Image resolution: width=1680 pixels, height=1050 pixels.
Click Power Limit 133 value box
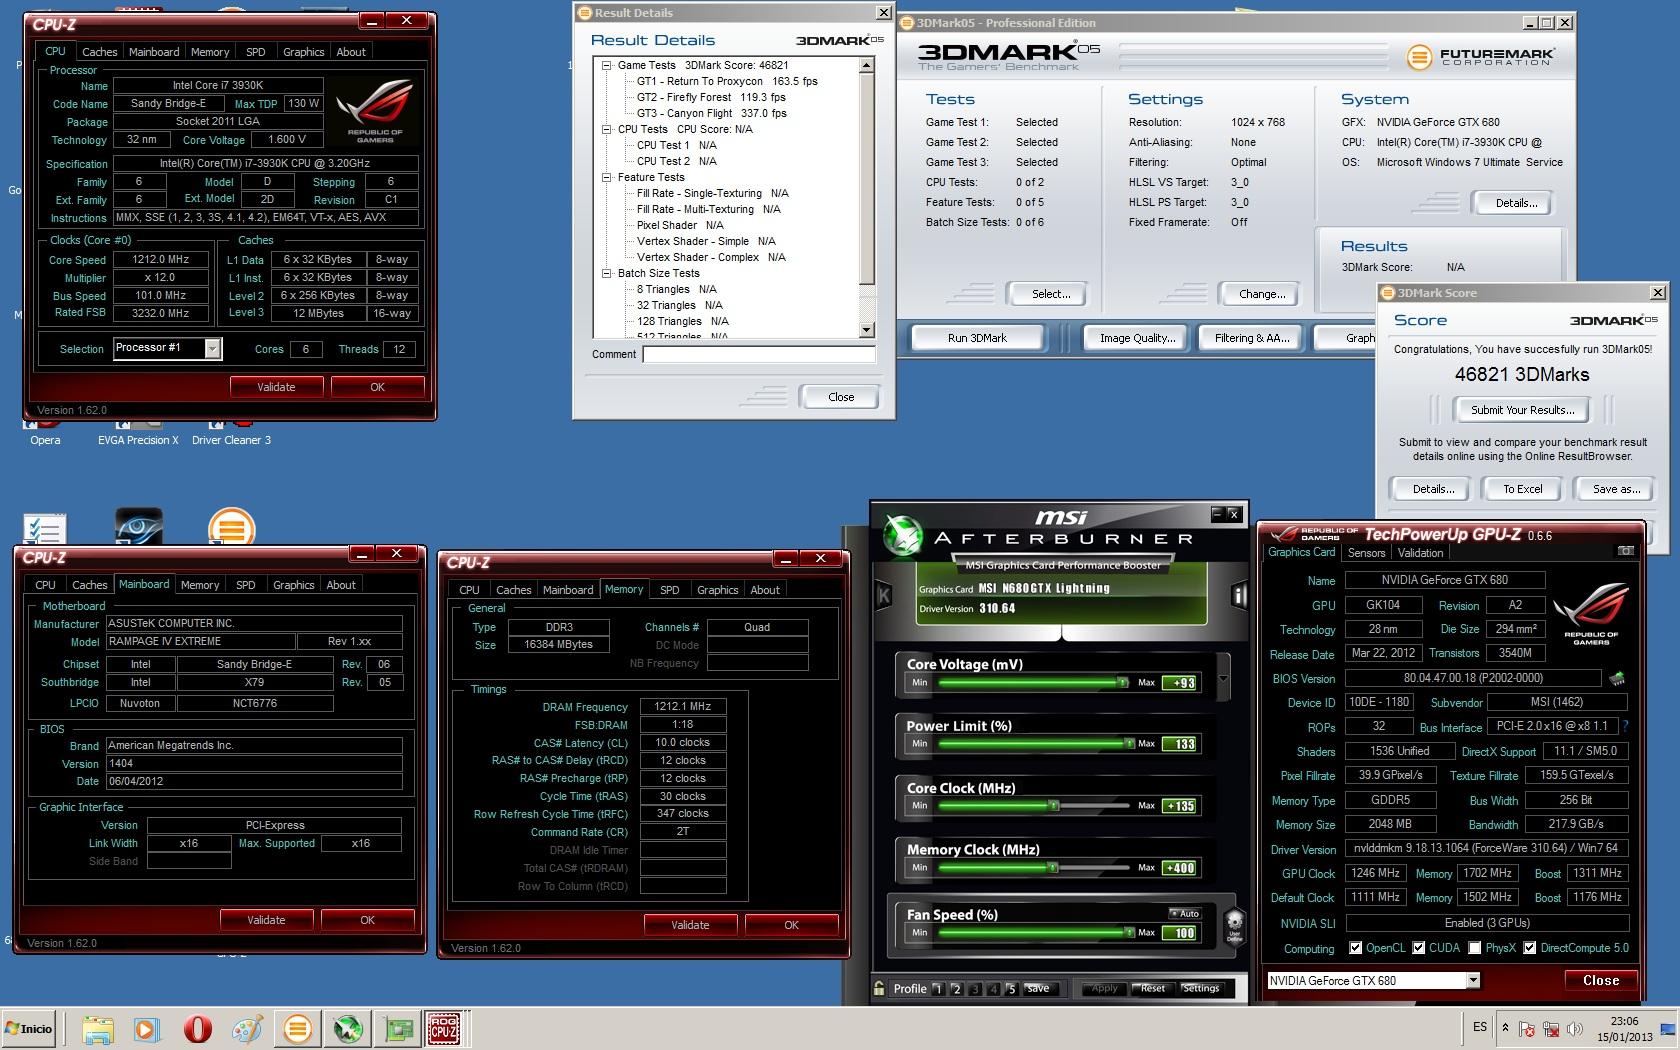click(x=1180, y=744)
